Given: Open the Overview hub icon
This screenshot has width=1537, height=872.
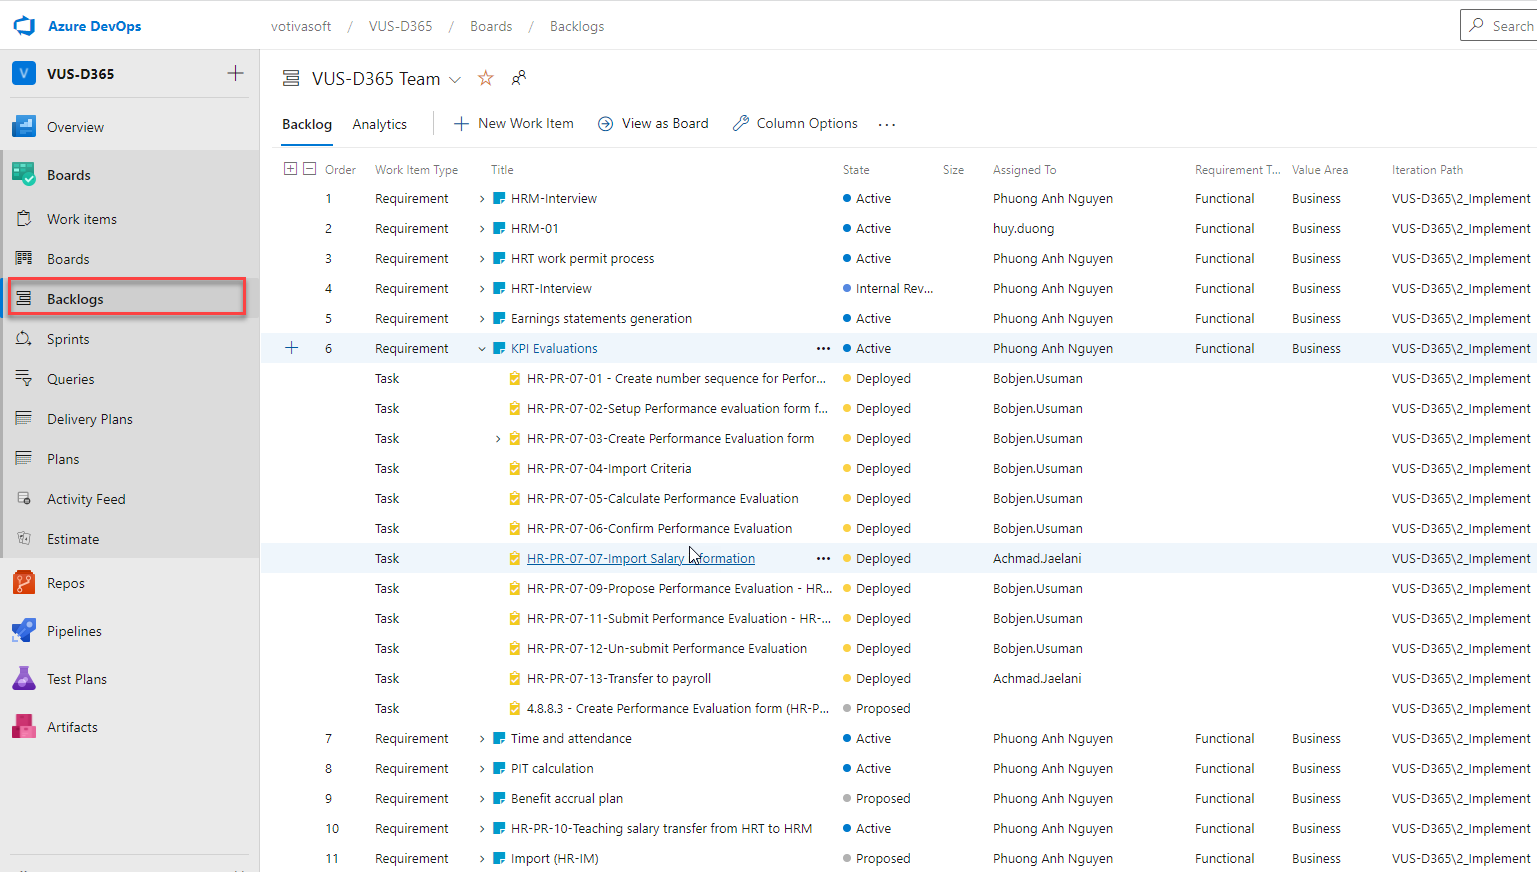Looking at the screenshot, I should pos(24,127).
